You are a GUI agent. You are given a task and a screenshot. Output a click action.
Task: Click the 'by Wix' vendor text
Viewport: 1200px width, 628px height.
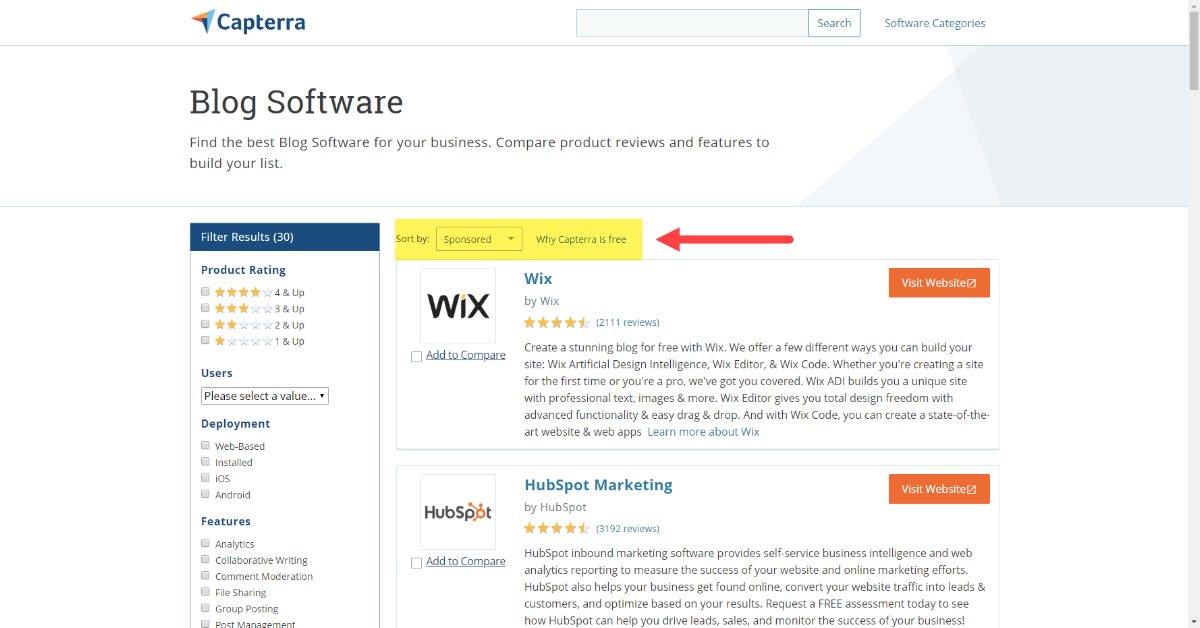[x=542, y=301]
